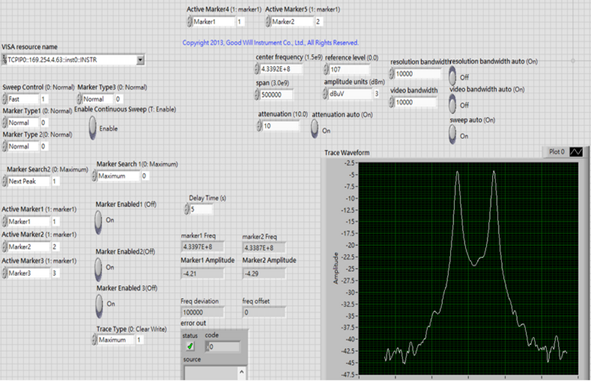Click the reference level input field

click(x=349, y=69)
